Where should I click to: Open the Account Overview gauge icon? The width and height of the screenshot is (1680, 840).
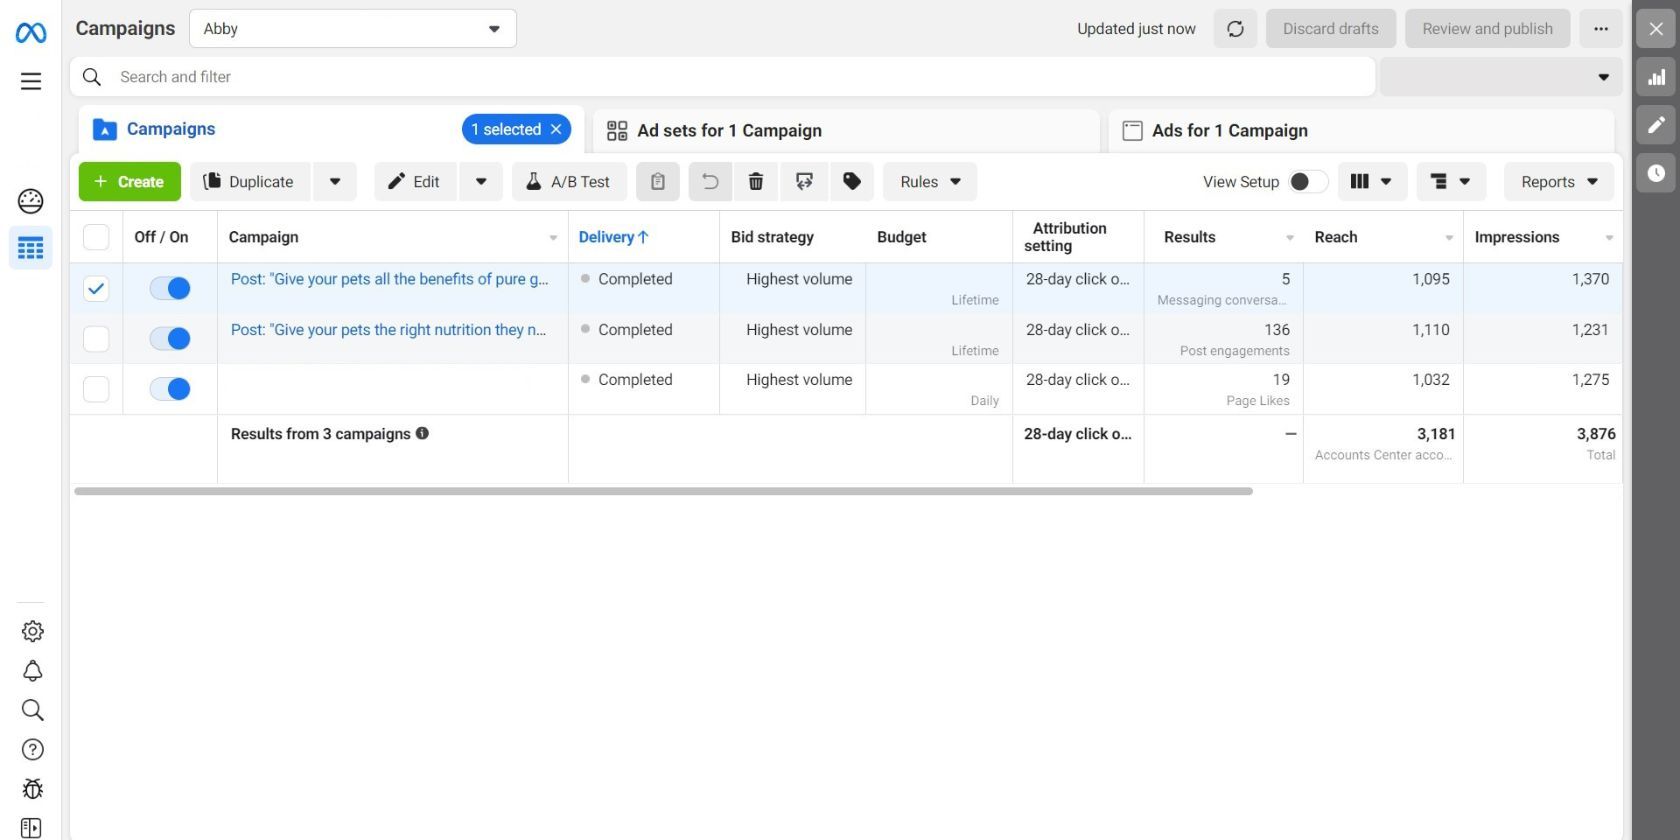[31, 201]
